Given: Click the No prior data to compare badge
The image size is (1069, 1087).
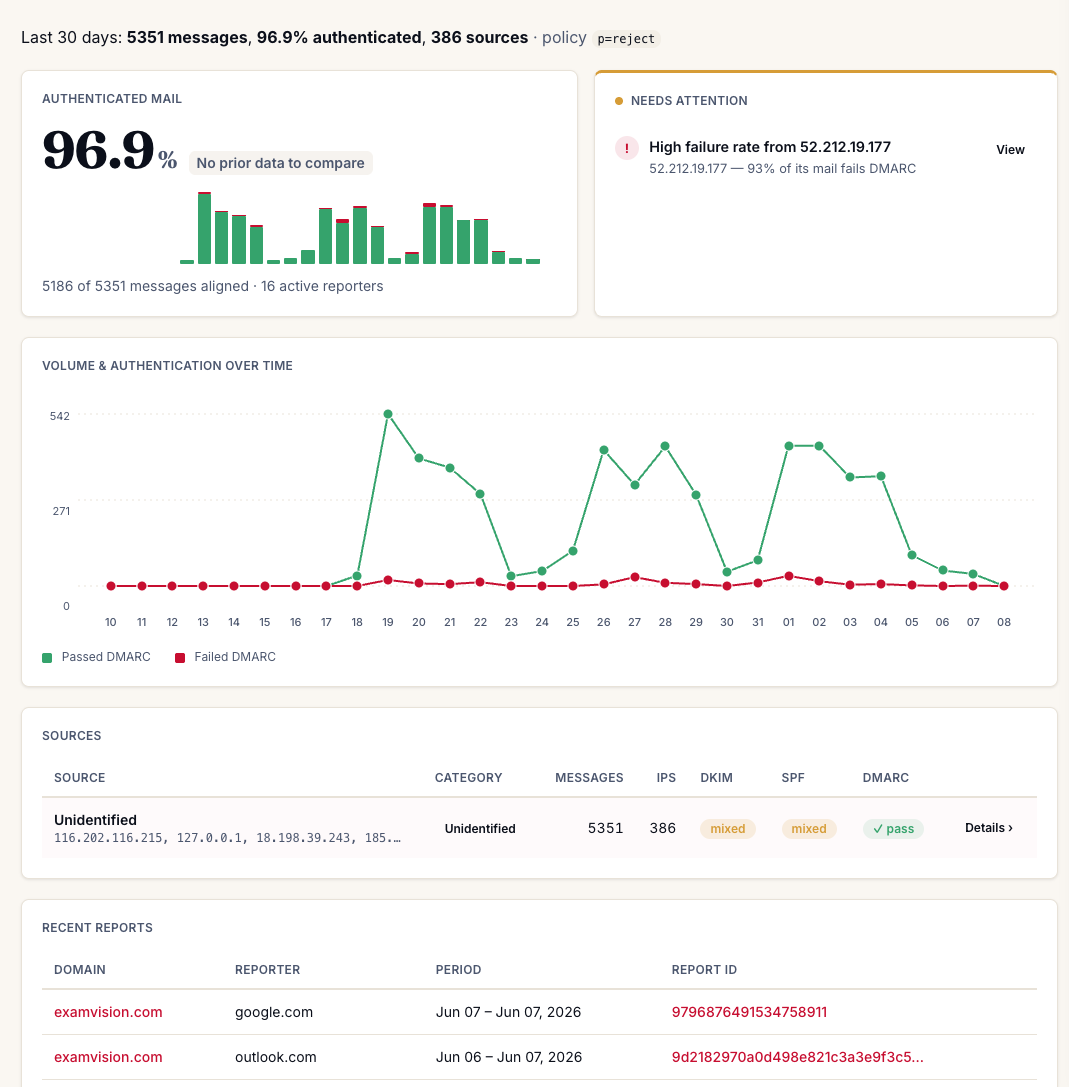Looking at the screenshot, I should pos(280,163).
